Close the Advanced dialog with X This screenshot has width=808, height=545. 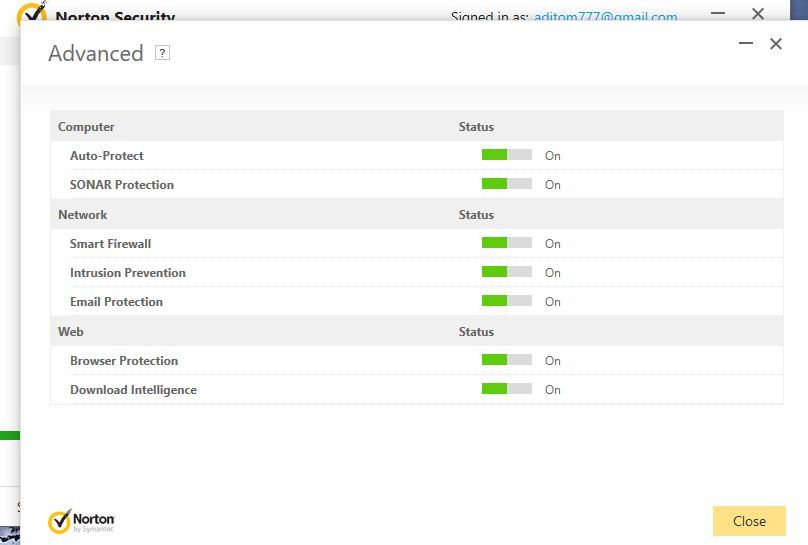pyautogui.click(x=776, y=44)
